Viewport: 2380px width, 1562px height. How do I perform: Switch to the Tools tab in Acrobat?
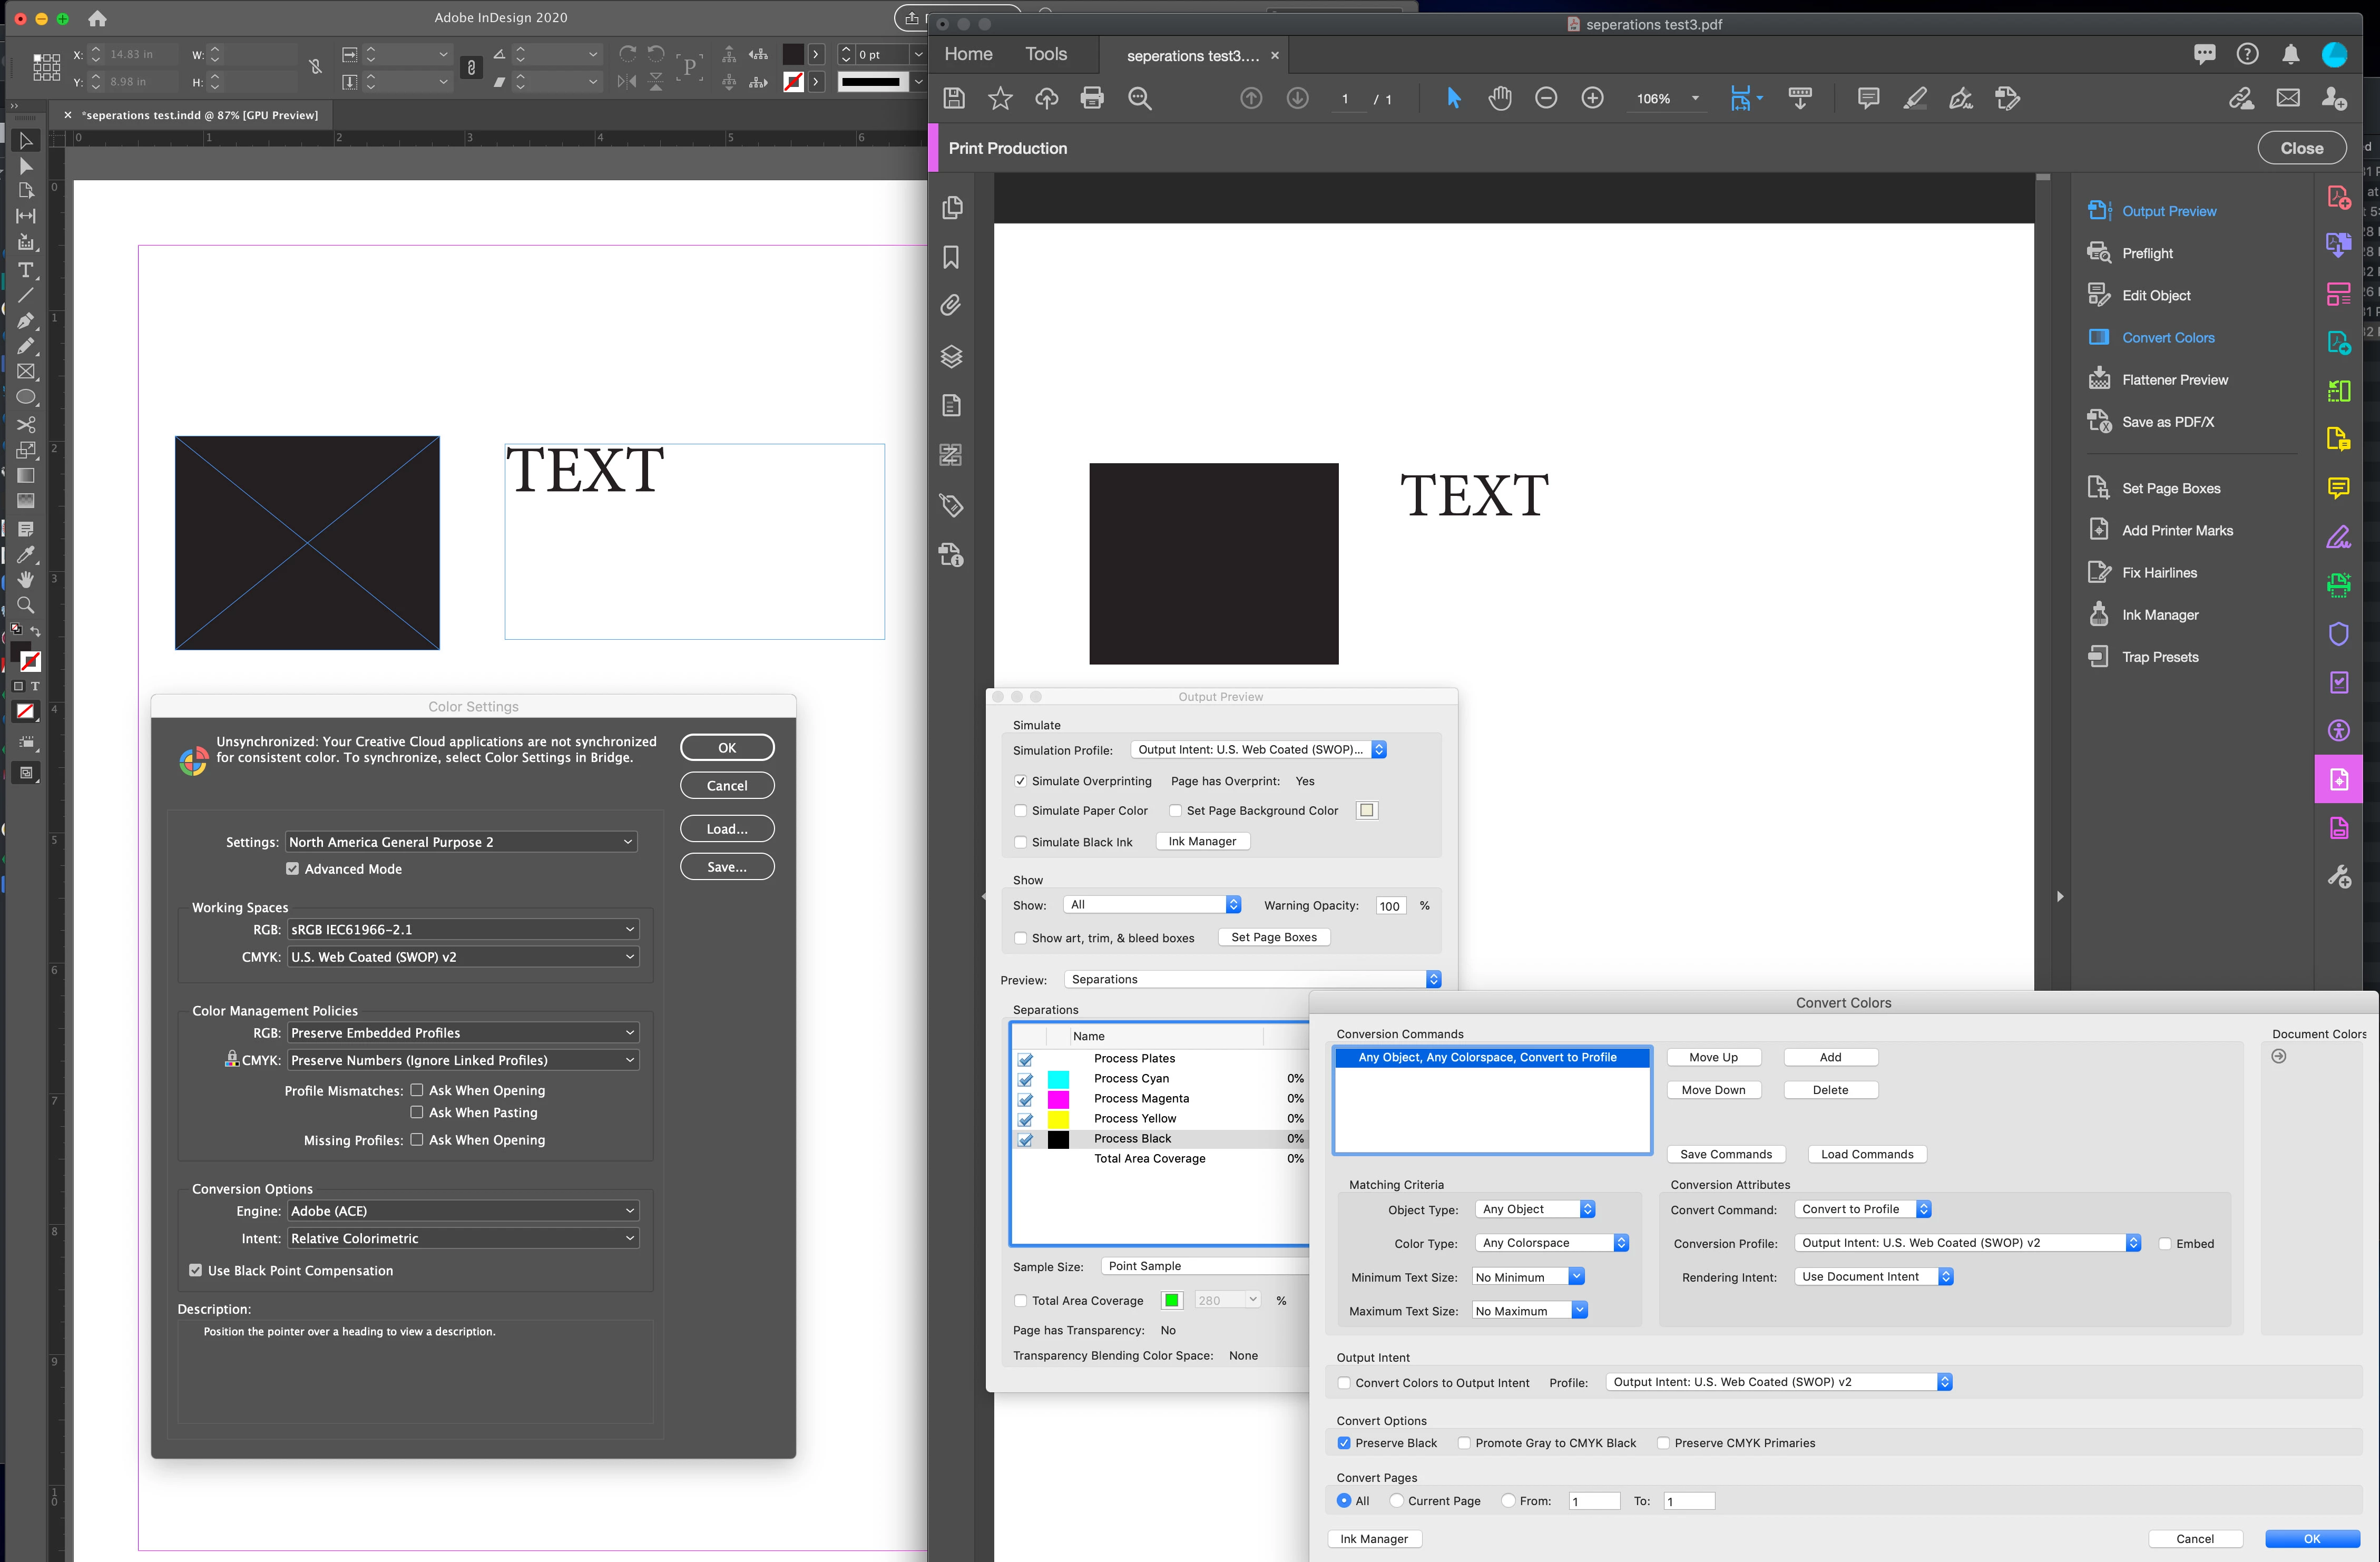(x=1045, y=54)
